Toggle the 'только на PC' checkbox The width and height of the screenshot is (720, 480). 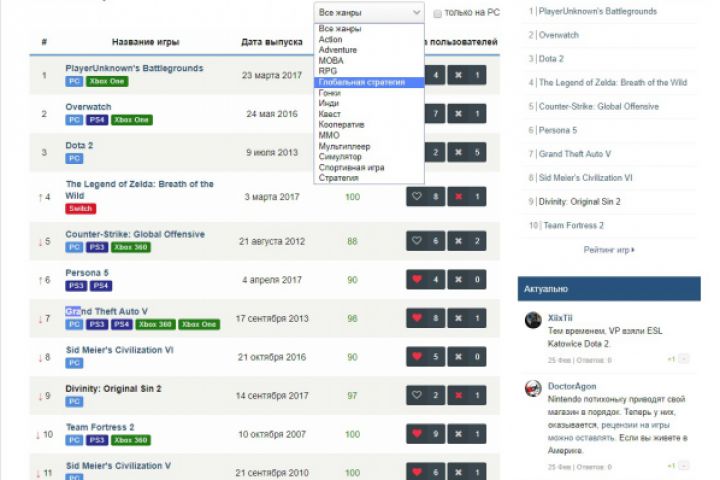click(438, 13)
